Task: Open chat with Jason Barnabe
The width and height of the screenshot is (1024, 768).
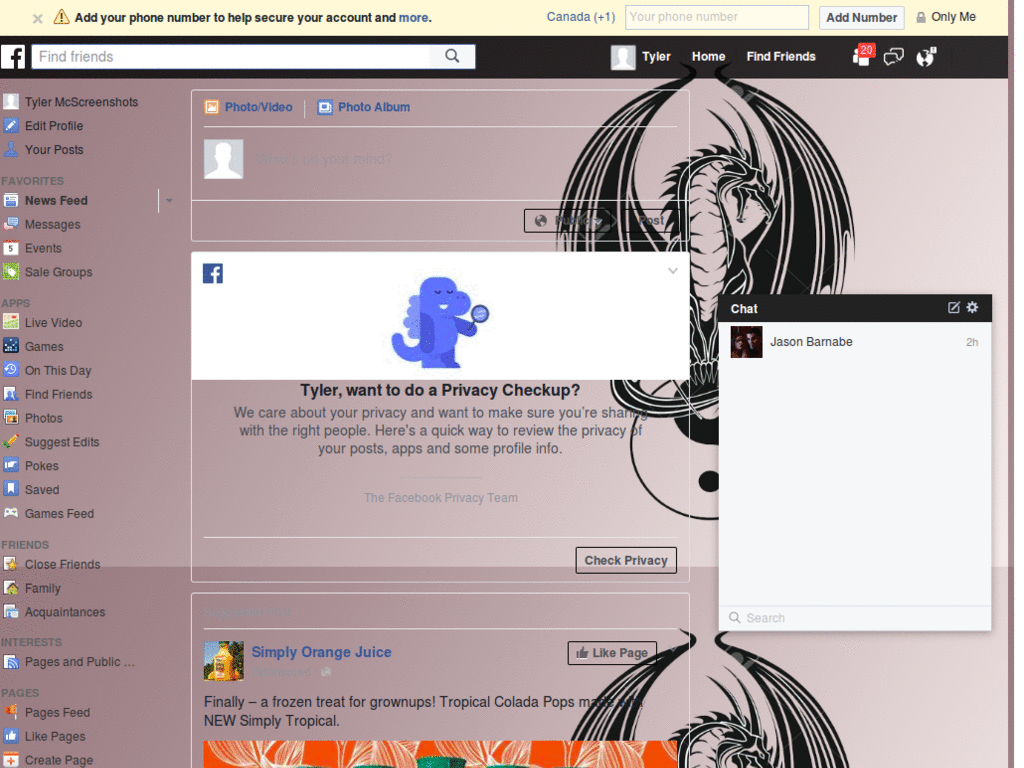Action: [855, 342]
